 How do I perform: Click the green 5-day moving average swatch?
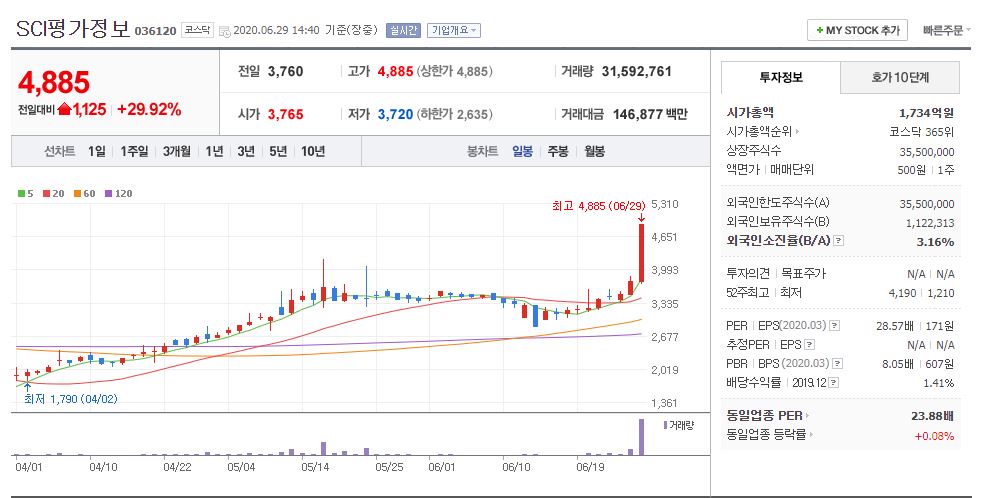[x=21, y=193]
